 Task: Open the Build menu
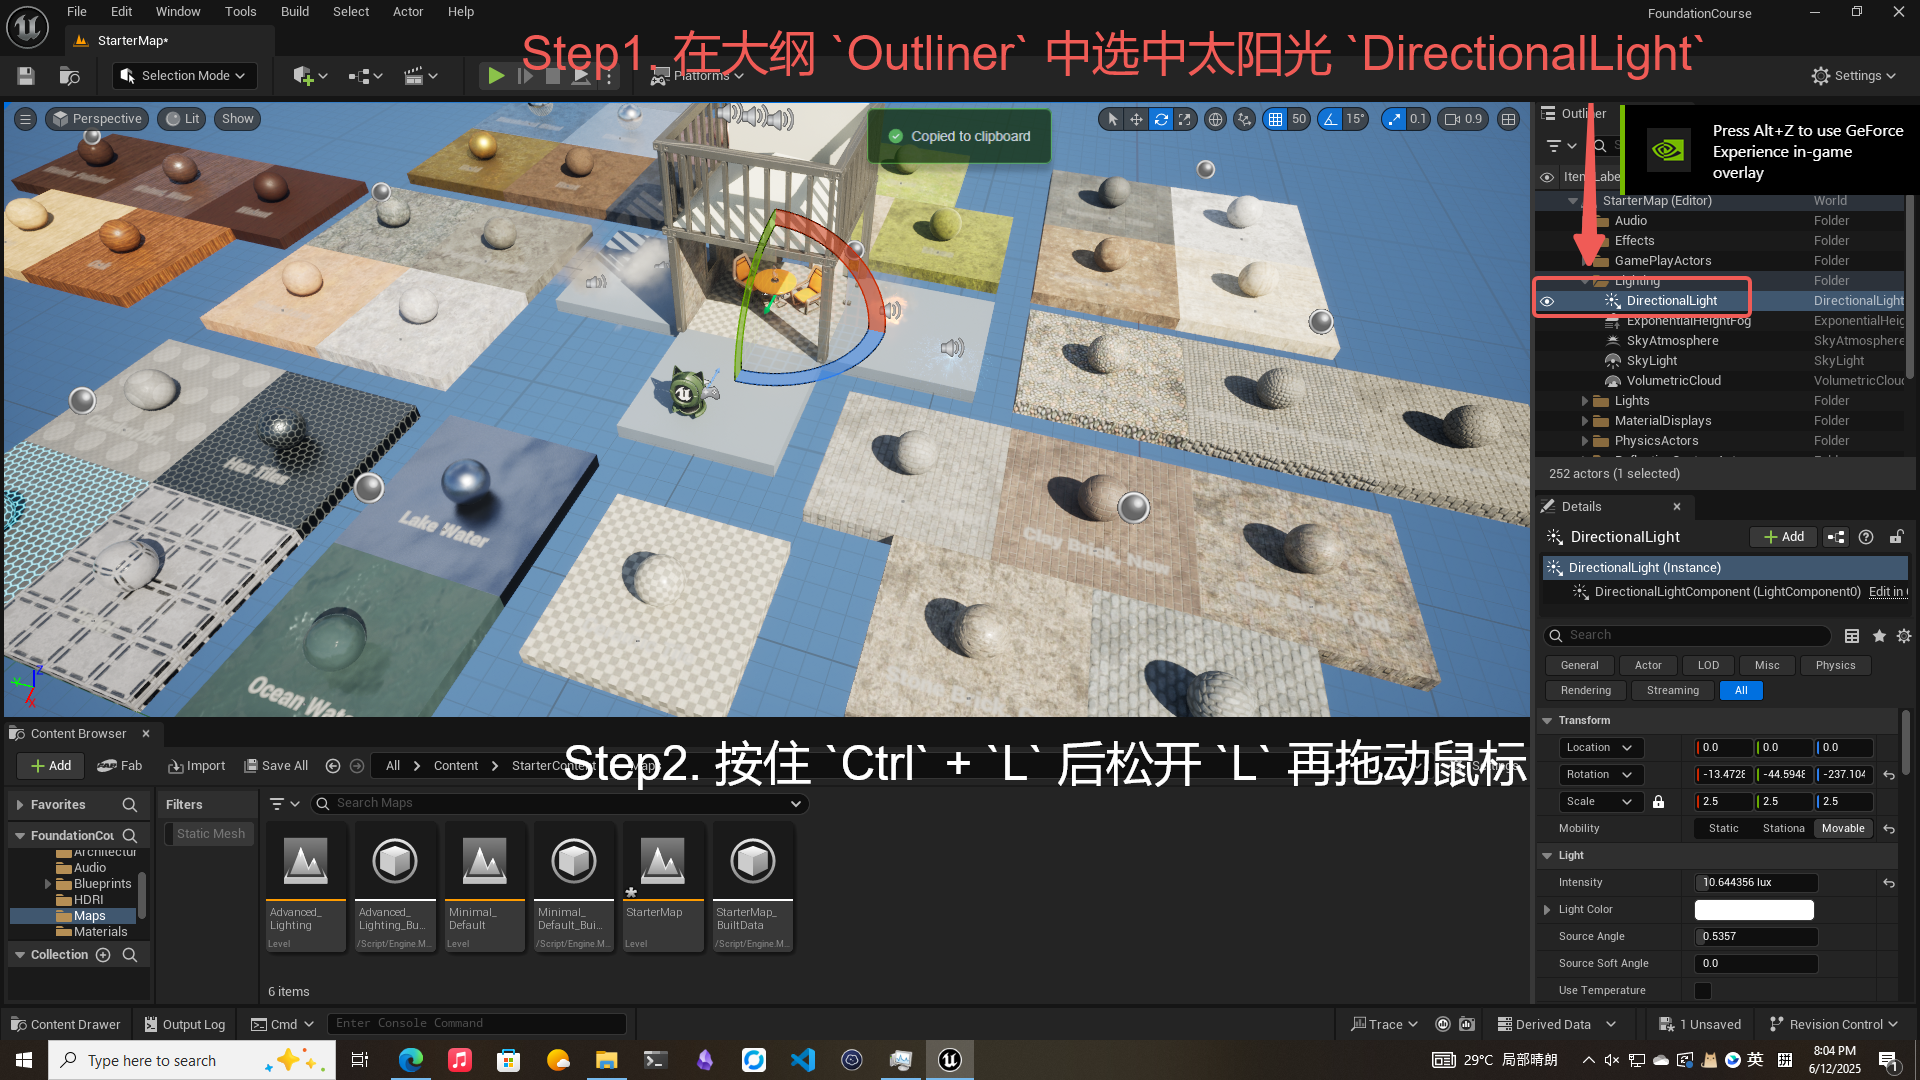294,12
